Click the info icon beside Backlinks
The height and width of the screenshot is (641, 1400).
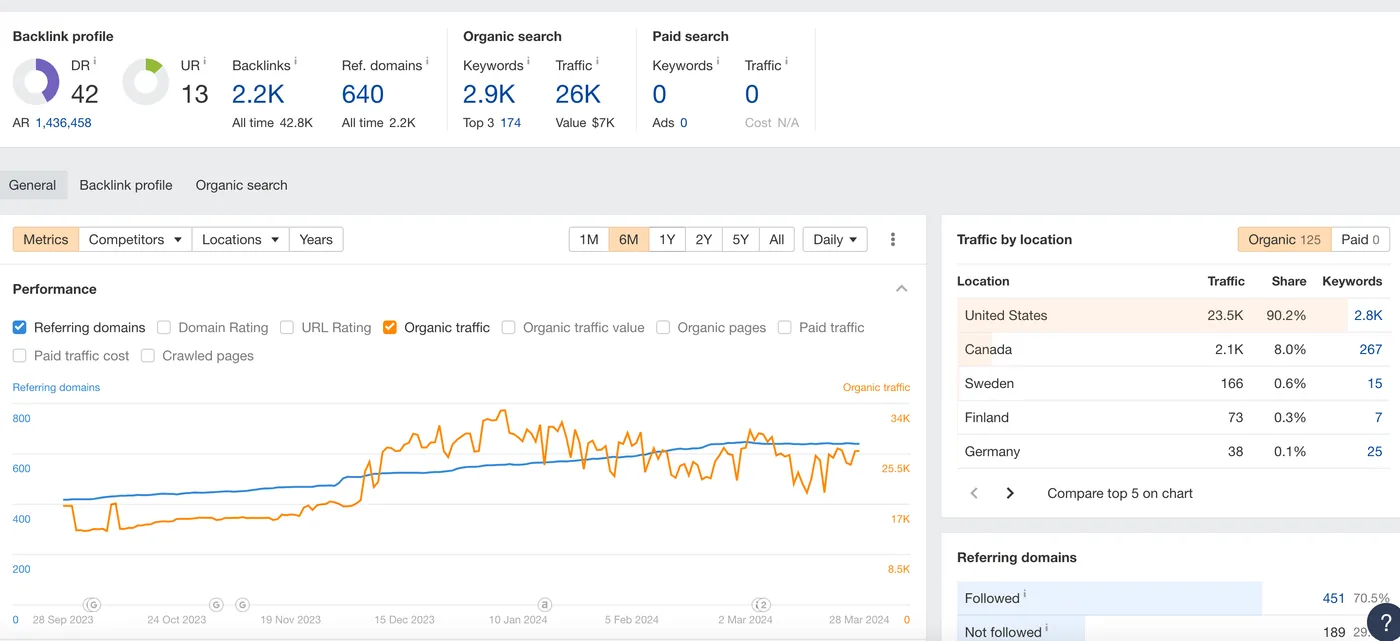296,62
